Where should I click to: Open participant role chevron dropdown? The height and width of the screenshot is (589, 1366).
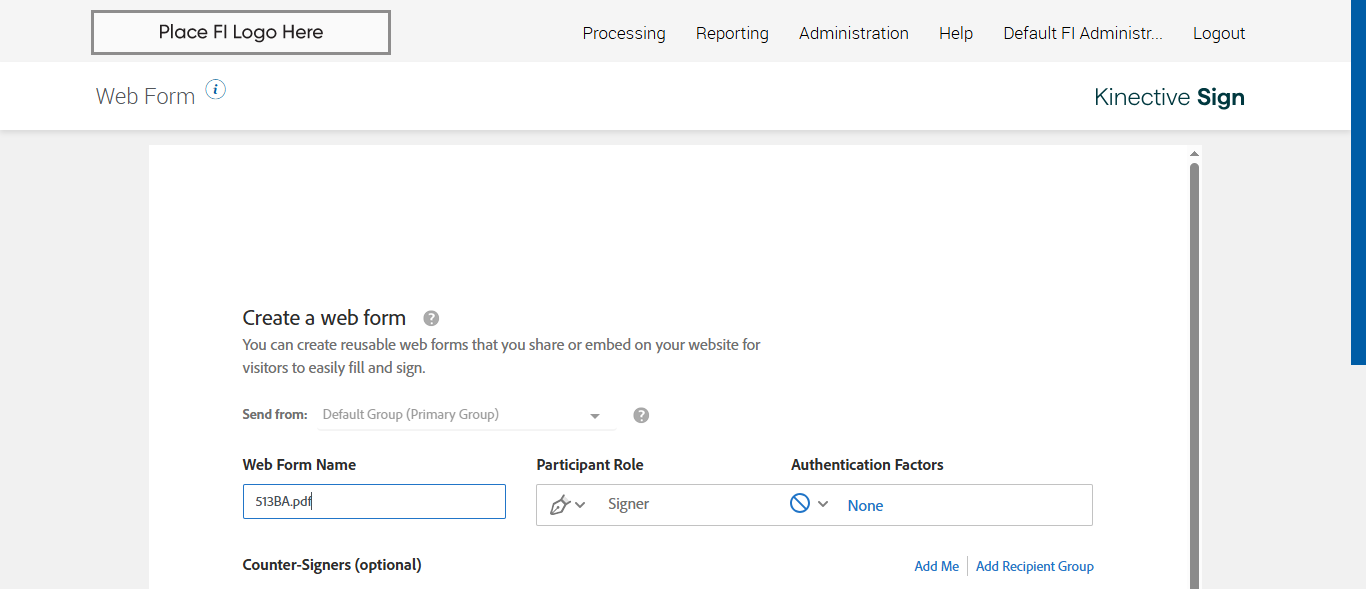coord(580,505)
